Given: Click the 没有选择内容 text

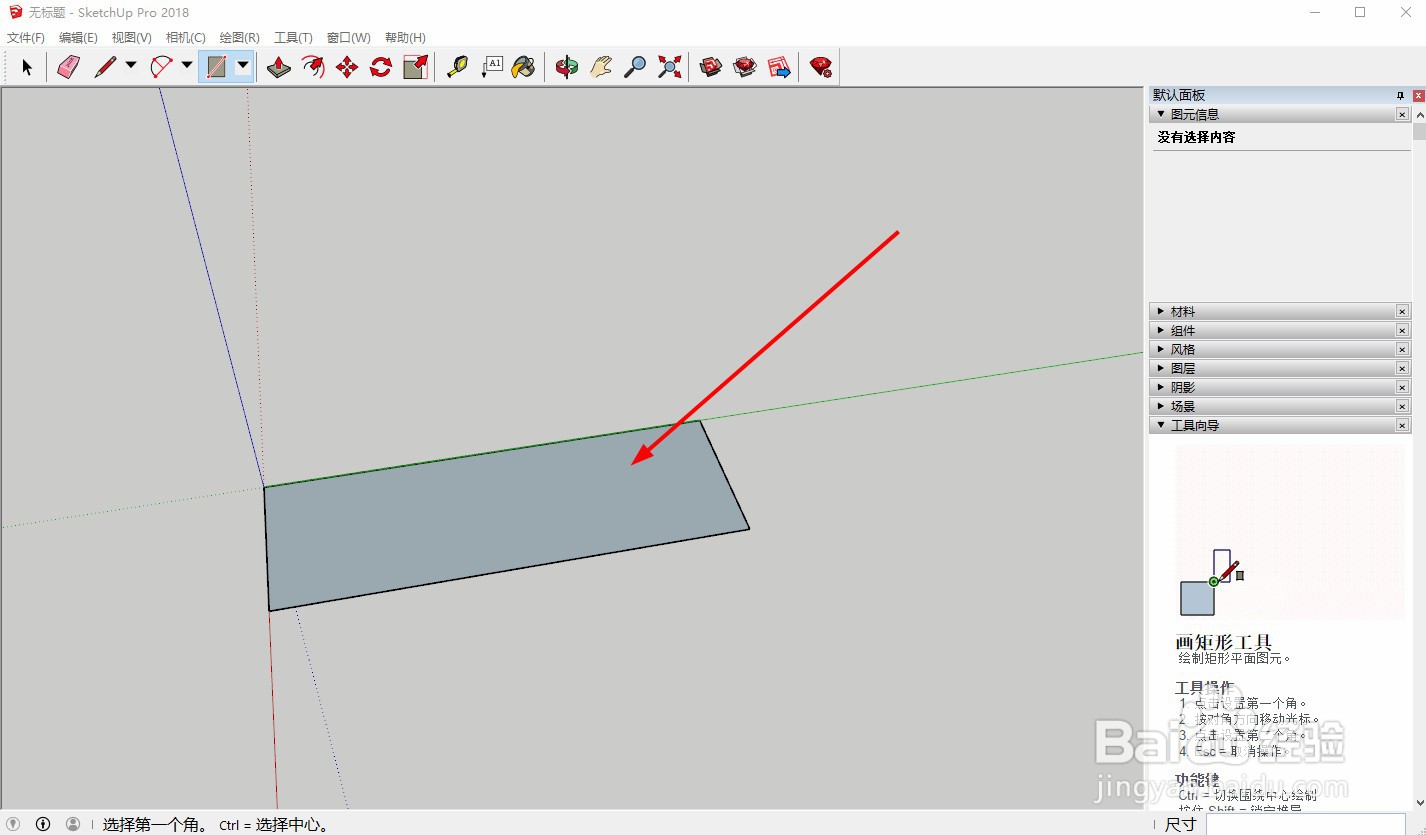Looking at the screenshot, I should pyautogui.click(x=1196, y=137).
